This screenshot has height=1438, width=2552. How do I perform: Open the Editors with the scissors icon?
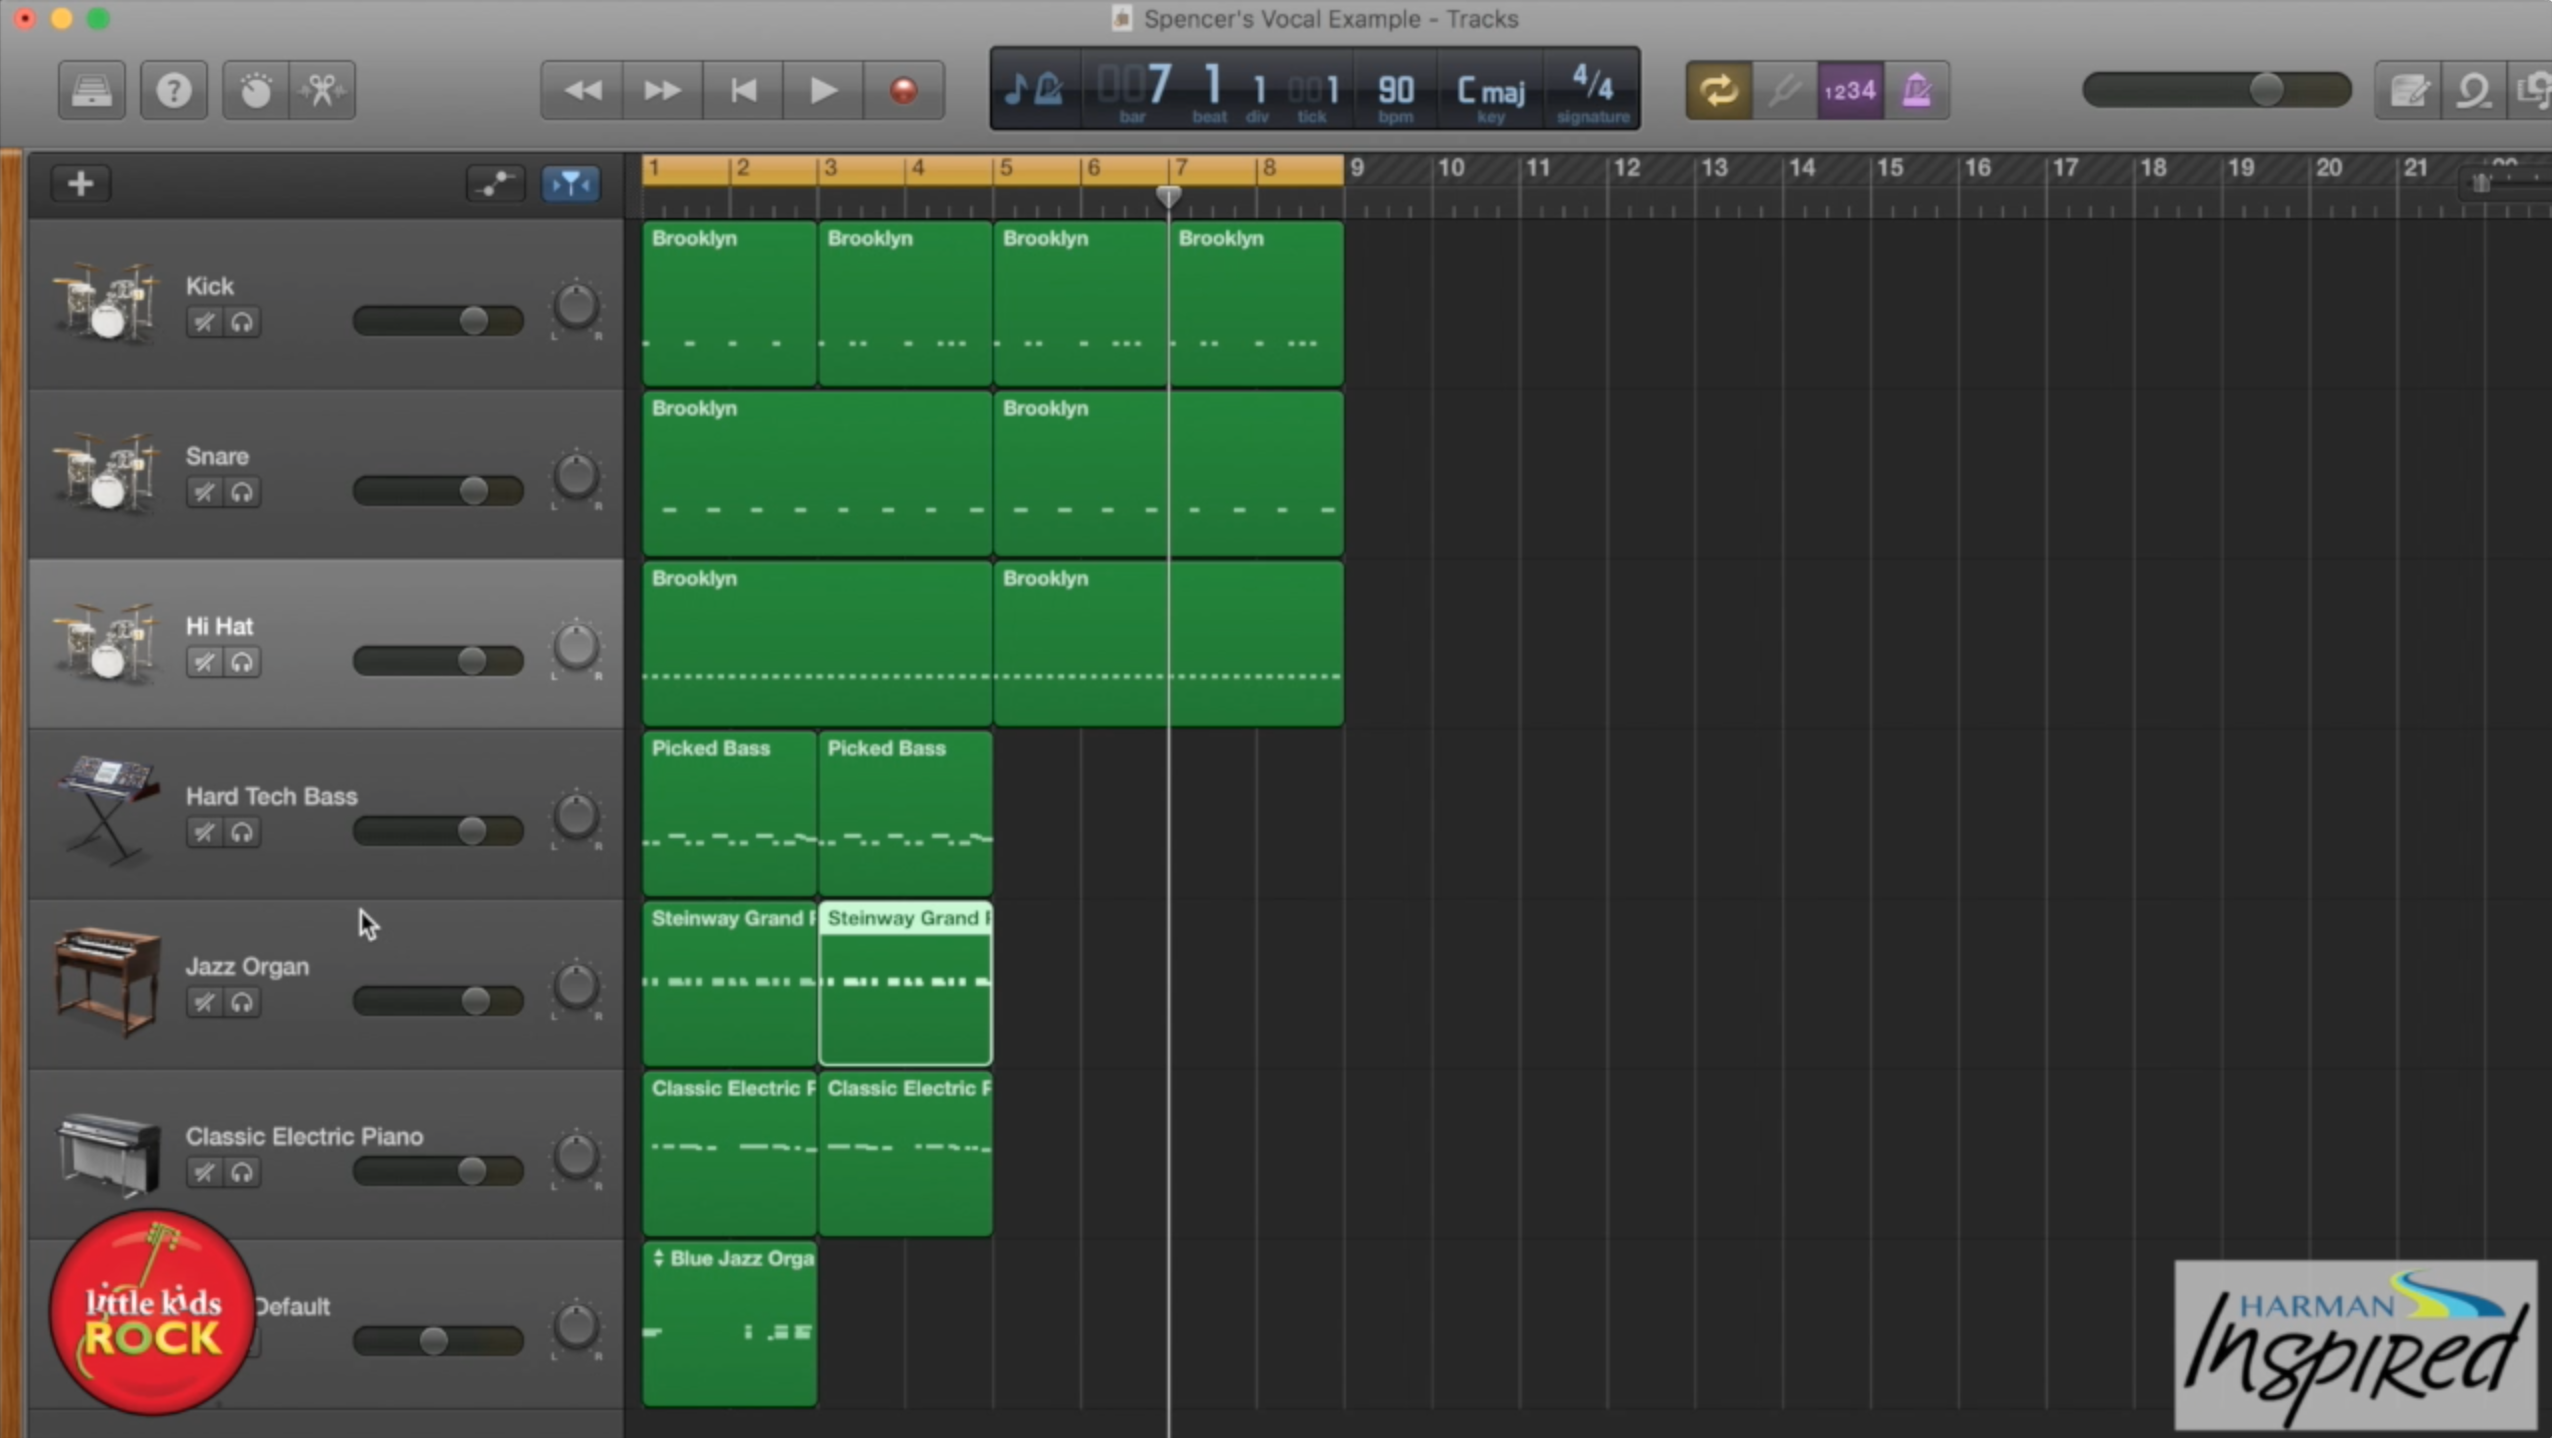322,89
